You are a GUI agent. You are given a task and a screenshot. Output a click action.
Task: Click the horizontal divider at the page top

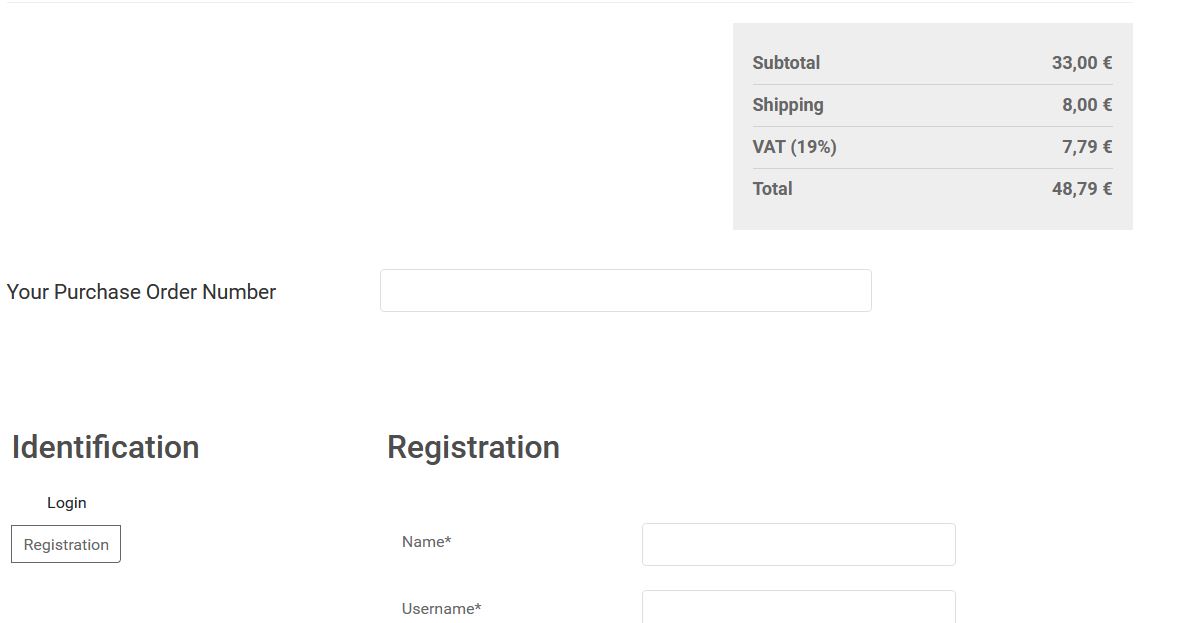[x=570, y=3]
